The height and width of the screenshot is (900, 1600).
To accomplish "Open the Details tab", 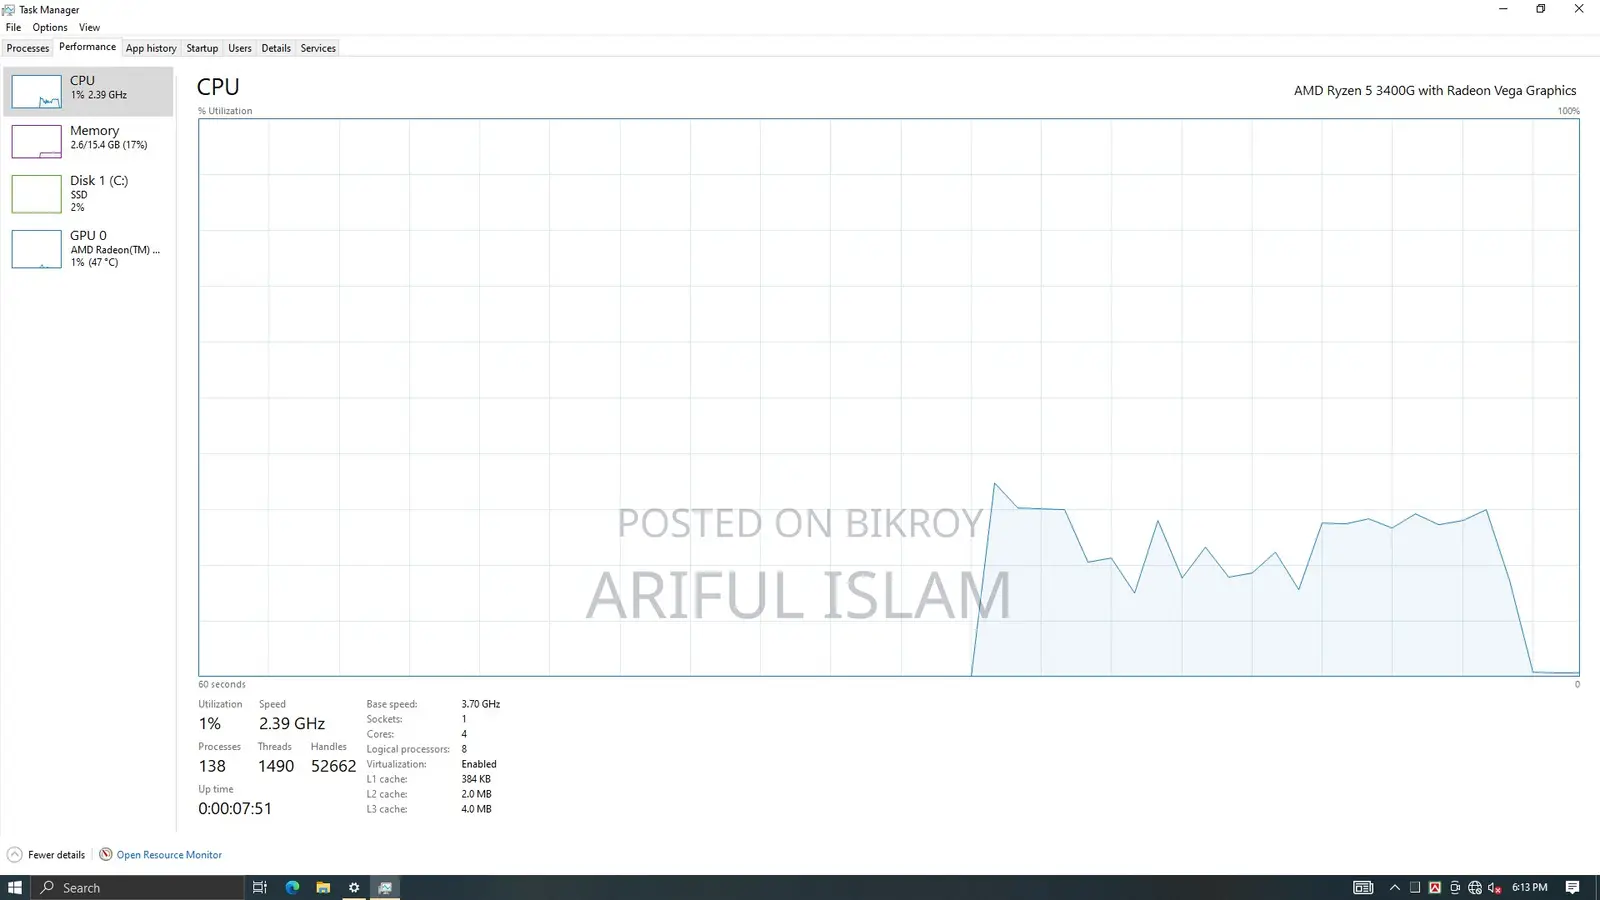I will point(276,48).
